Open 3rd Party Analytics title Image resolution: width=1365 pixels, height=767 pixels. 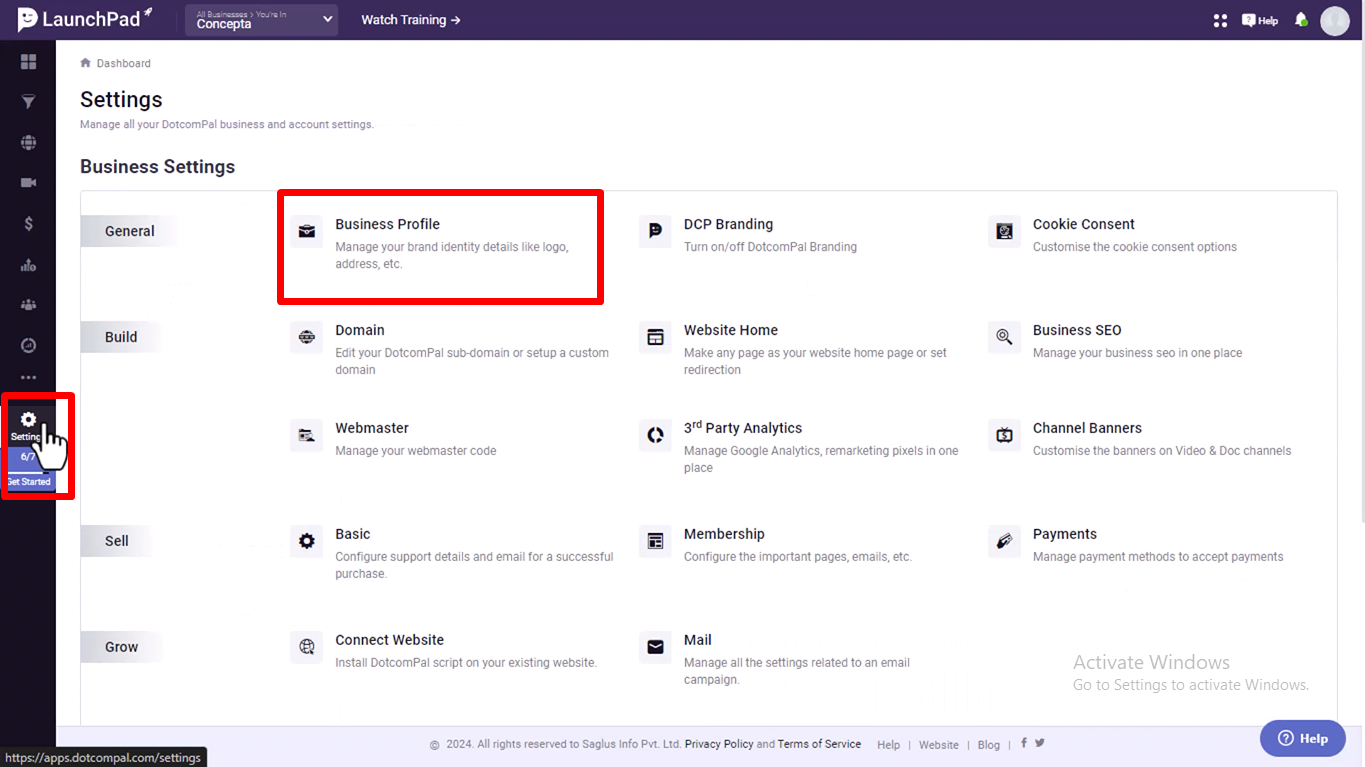click(743, 427)
